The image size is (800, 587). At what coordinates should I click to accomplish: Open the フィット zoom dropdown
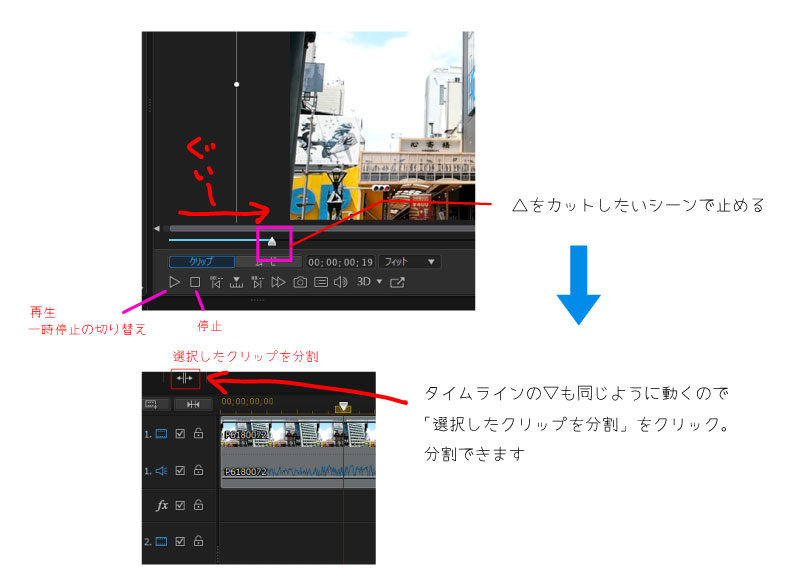tap(410, 262)
